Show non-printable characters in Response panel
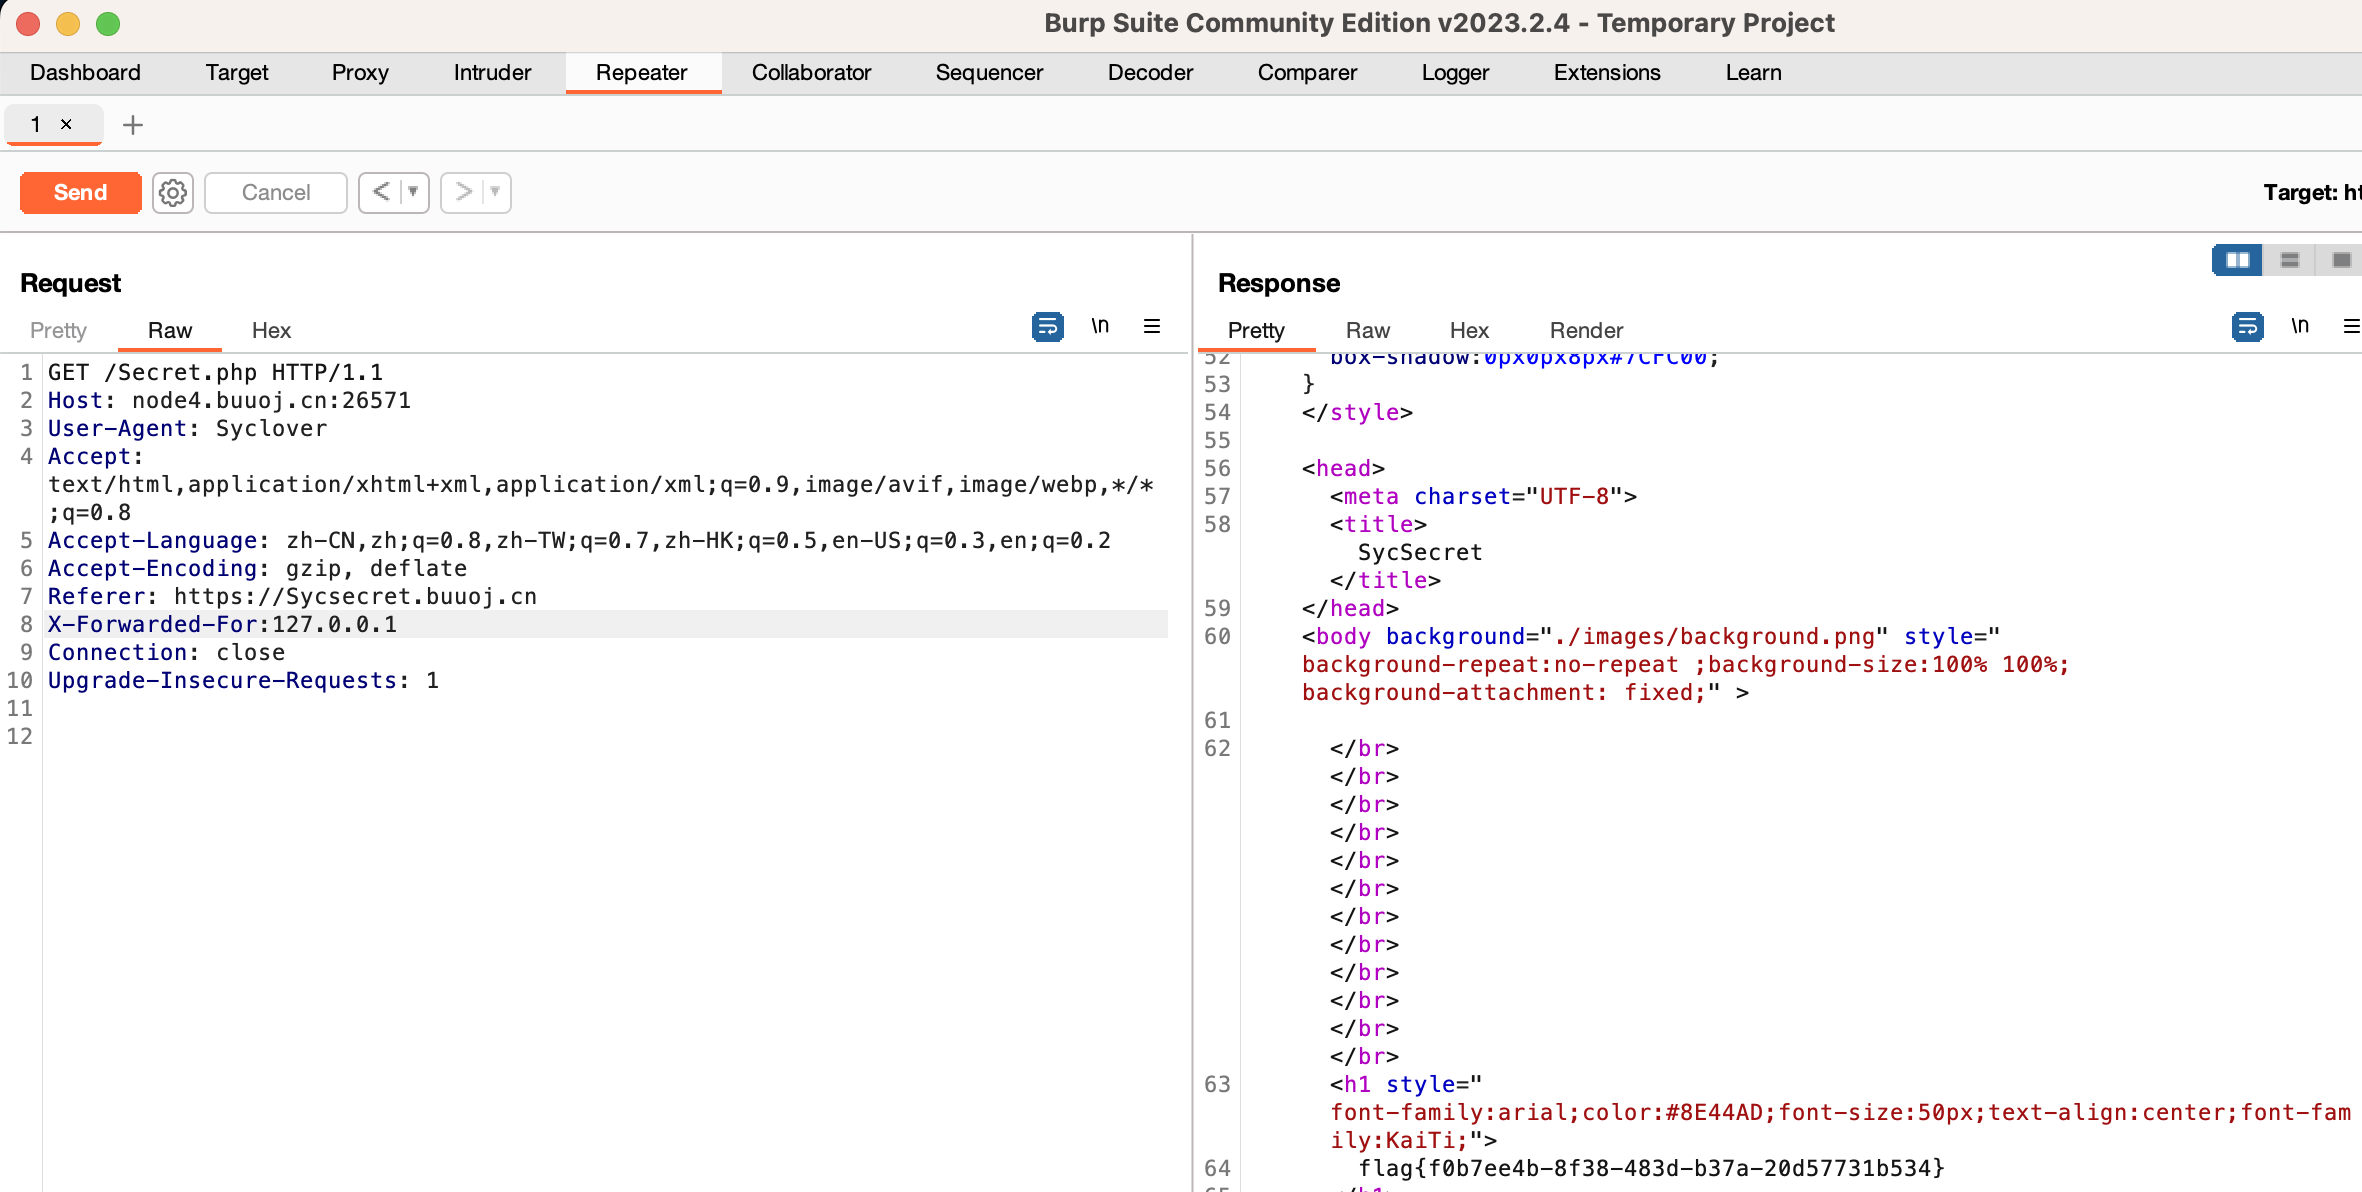This screenshot has height=1192, width=2362. tap(2300, 326)
